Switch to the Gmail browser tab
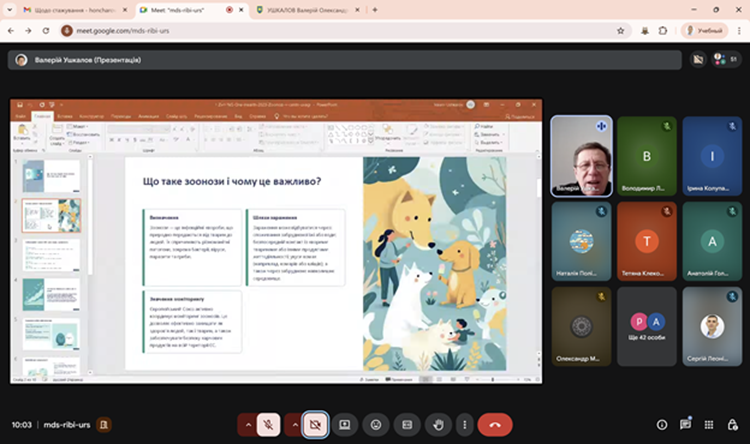 pyautogui.click(x=70, y=9)
